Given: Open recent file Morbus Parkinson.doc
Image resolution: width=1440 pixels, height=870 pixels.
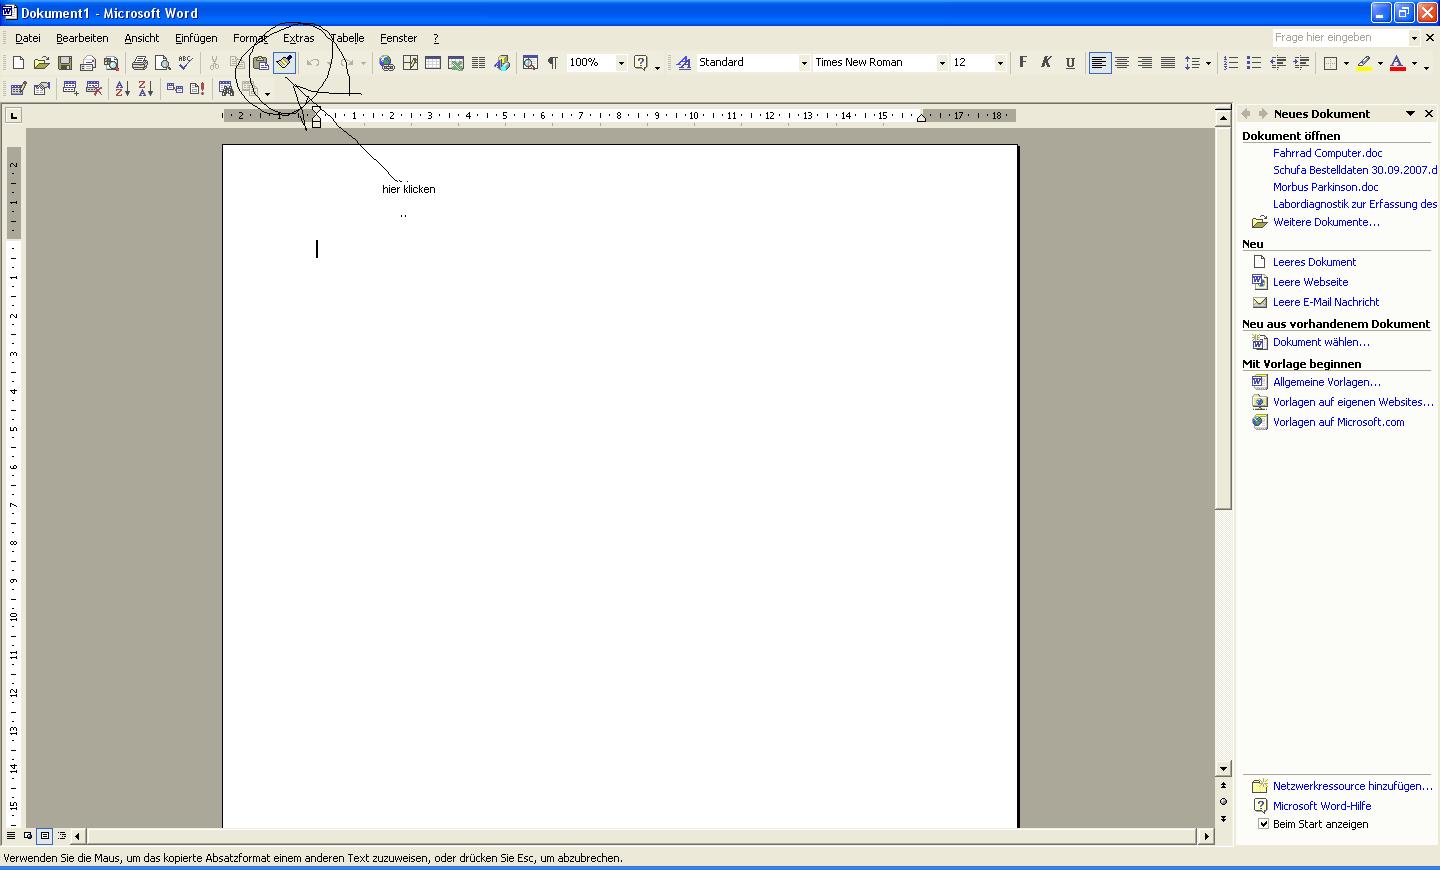Looking at the screenshot, I should pos(1325,187).
